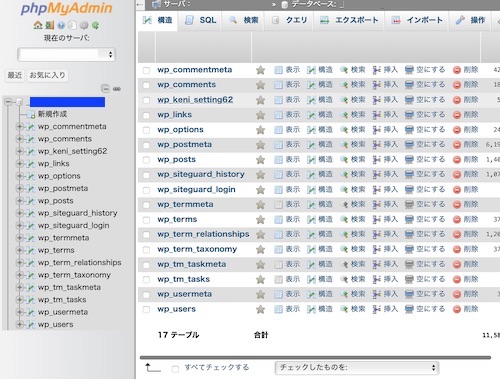Click the wp_options table icon in tree
The height and width of the screenshot is (379, 500).
[x=30, y=176]
